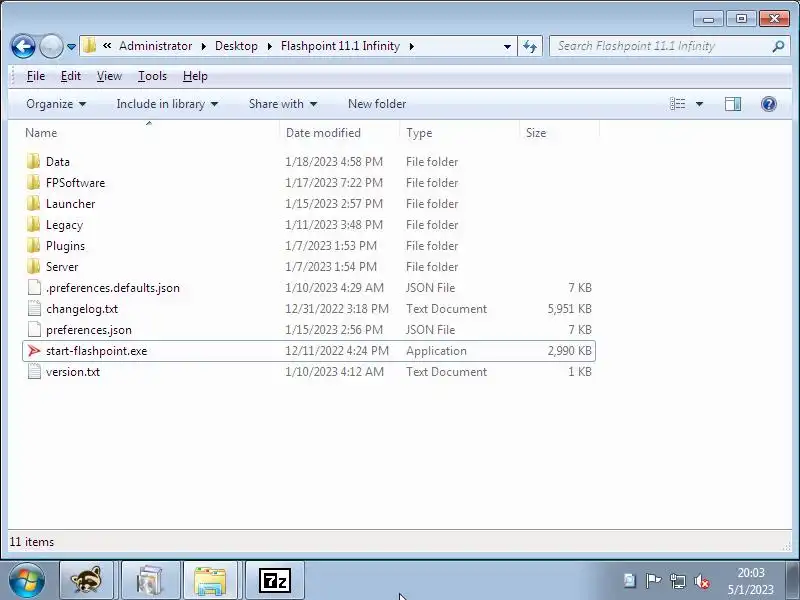Close the Explorer window
The height and width of the screenshot is (600, 800).
click(x=774, y=19)
